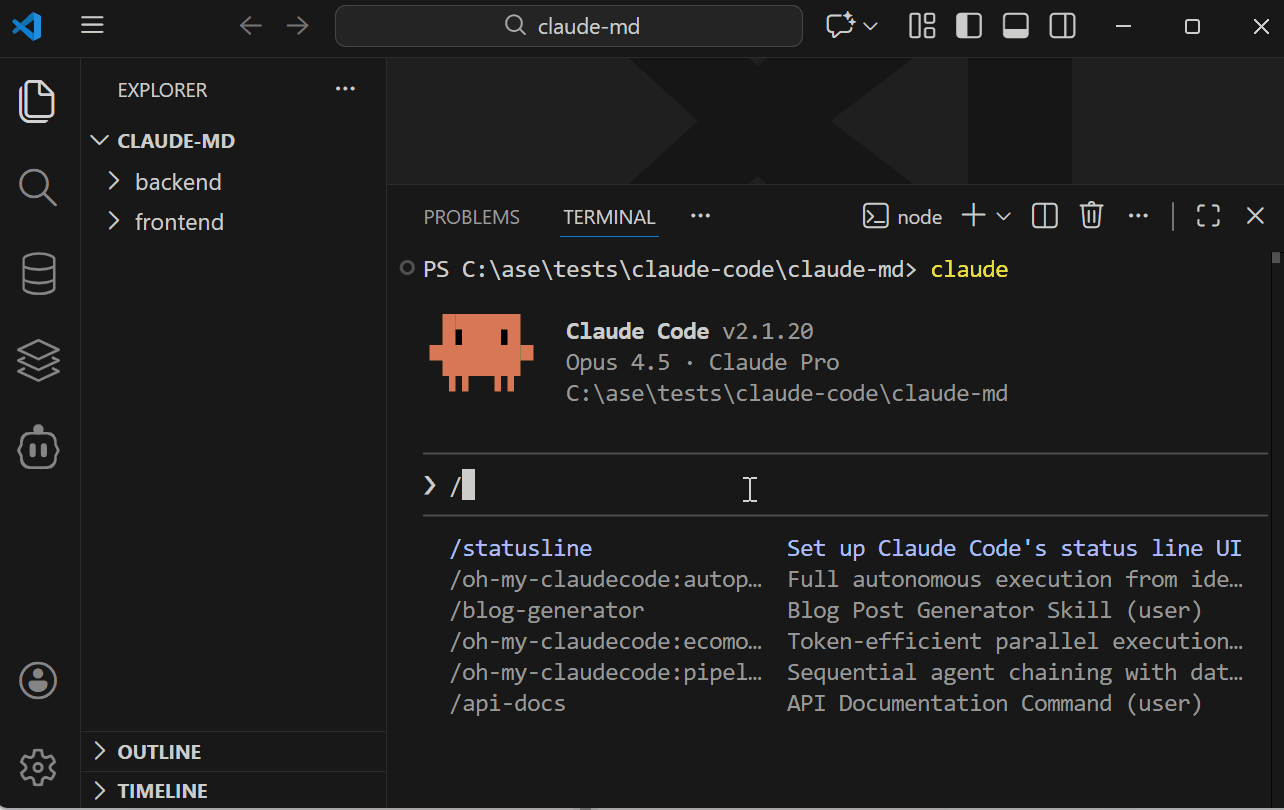Click 'Full autonomous execution from ide…' description
Screen dimensions: 1284x810
tap(1015, 579)
